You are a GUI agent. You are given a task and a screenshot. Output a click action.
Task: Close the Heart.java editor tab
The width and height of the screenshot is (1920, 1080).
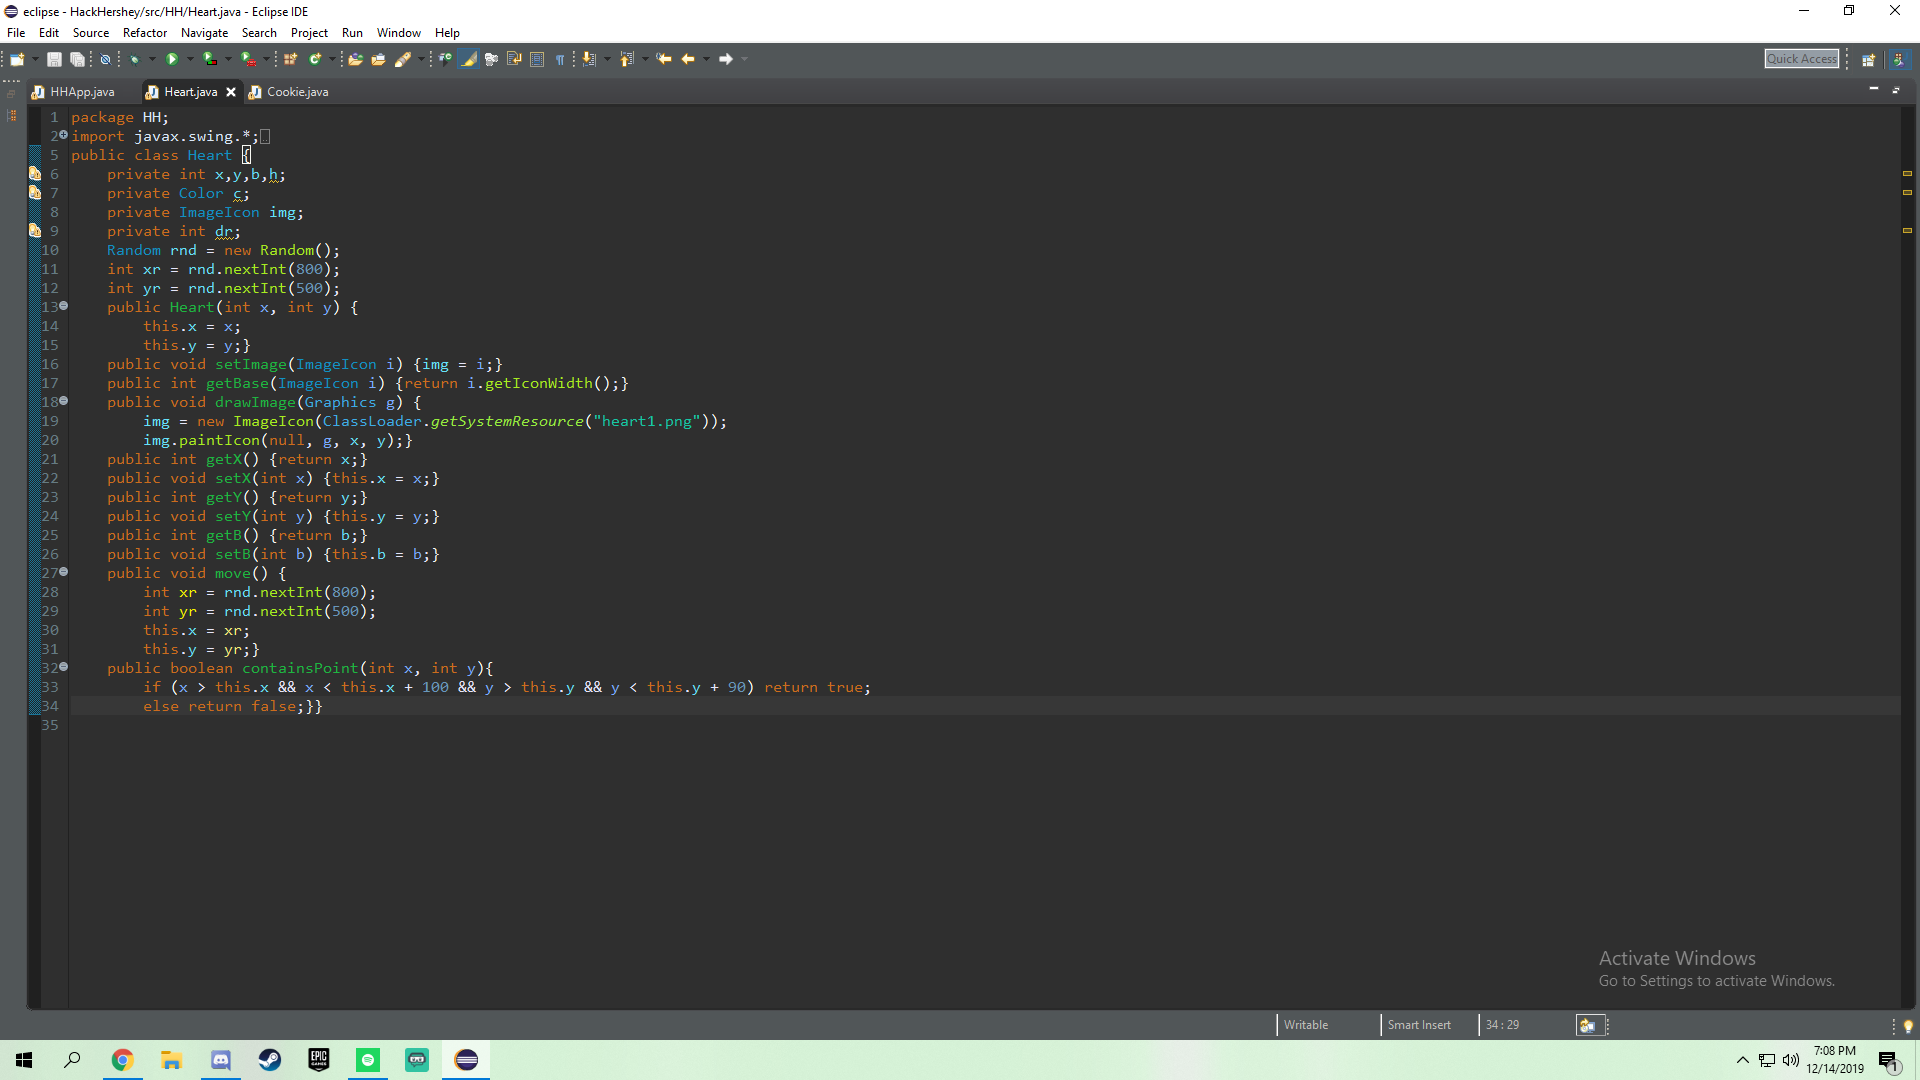[231, 92]
